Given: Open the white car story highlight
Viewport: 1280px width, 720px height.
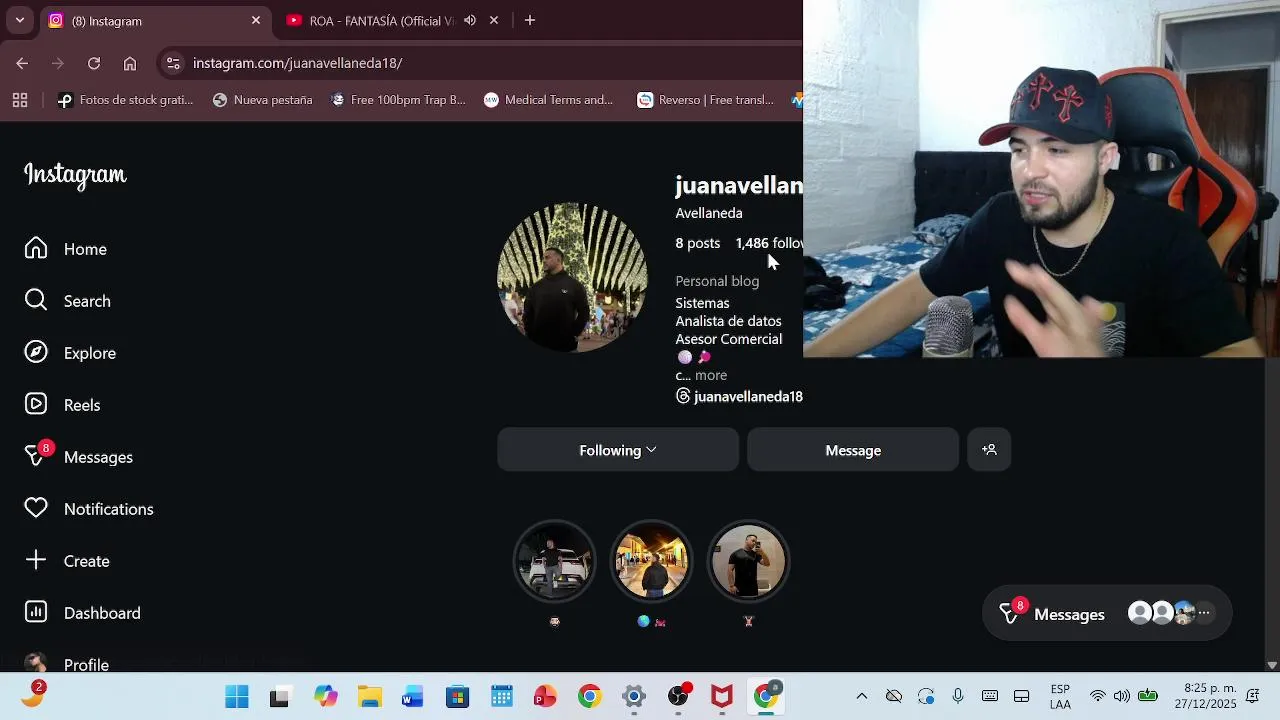Looking at the screenshot, I should point(554,562).
